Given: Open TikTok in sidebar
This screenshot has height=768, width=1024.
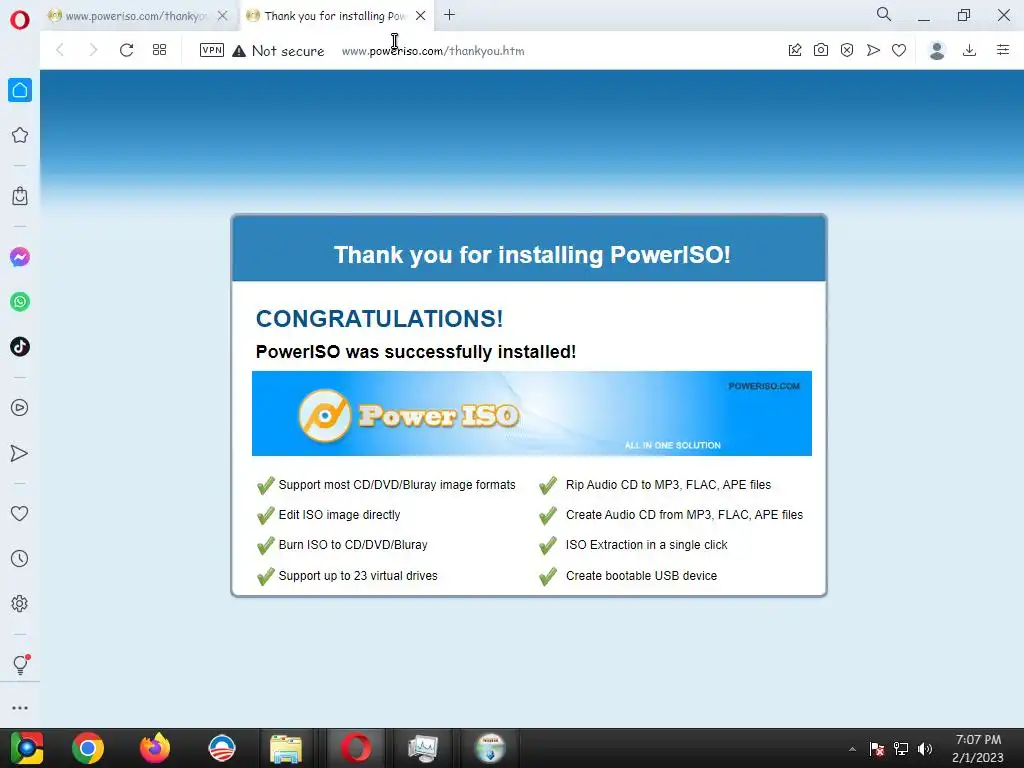Looking at the screenshot, I should pos(20,347).
